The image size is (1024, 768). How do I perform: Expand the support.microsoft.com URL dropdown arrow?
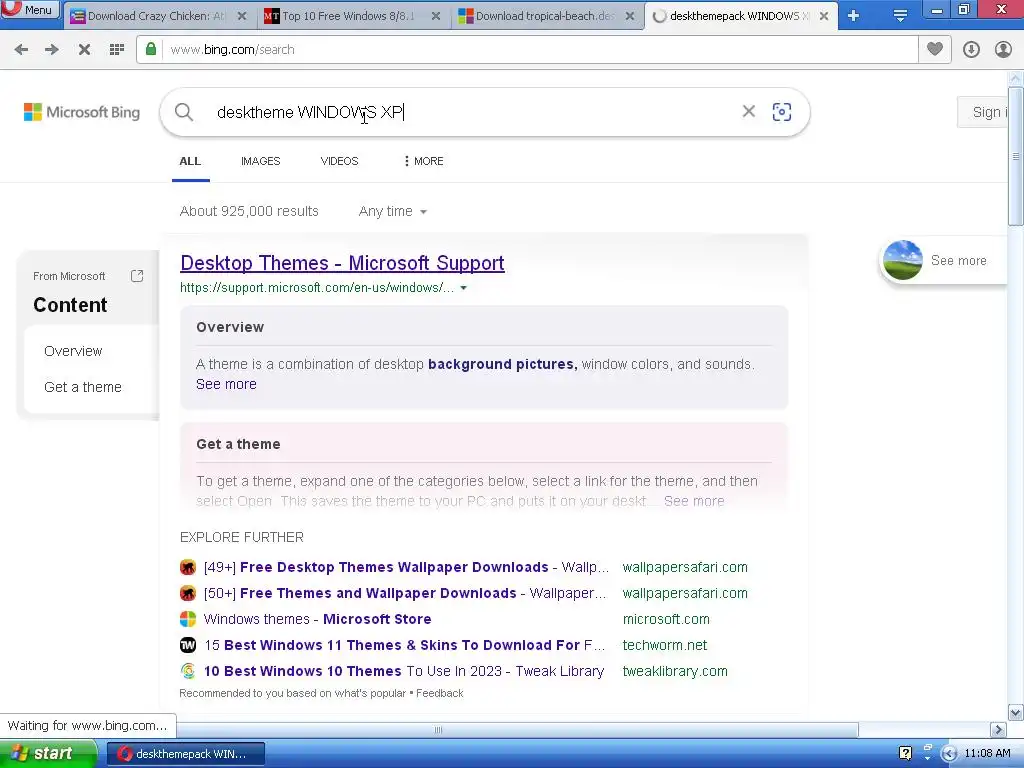(x=464, y=288)
